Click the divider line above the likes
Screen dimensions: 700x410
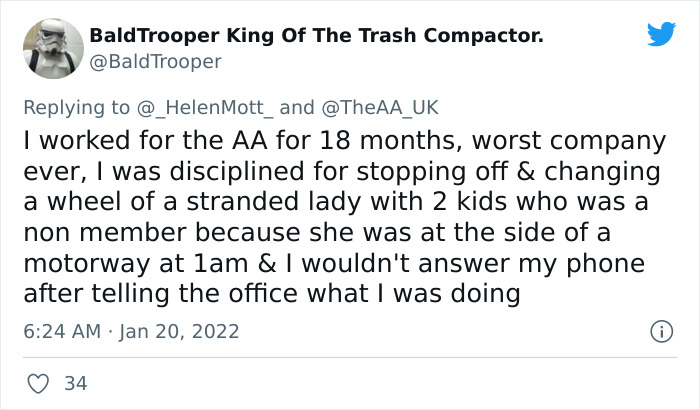[349, 357]
